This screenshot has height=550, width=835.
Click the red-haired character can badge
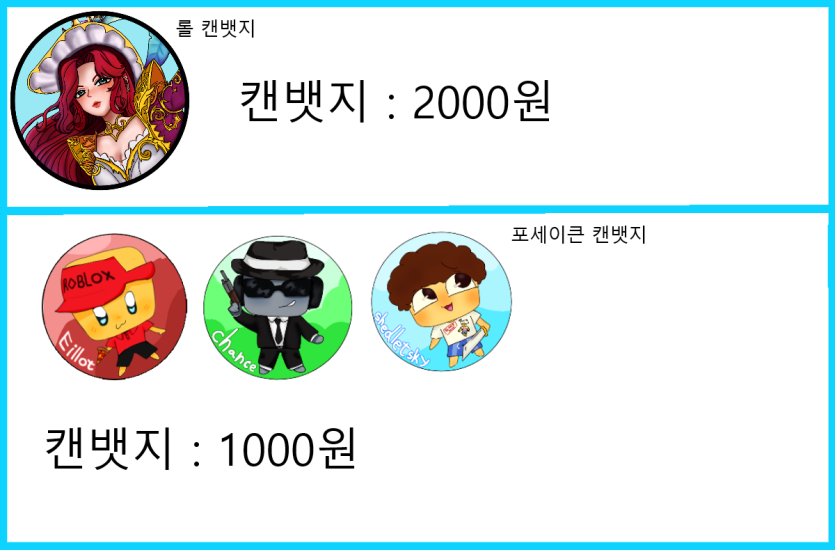point(100,100)
